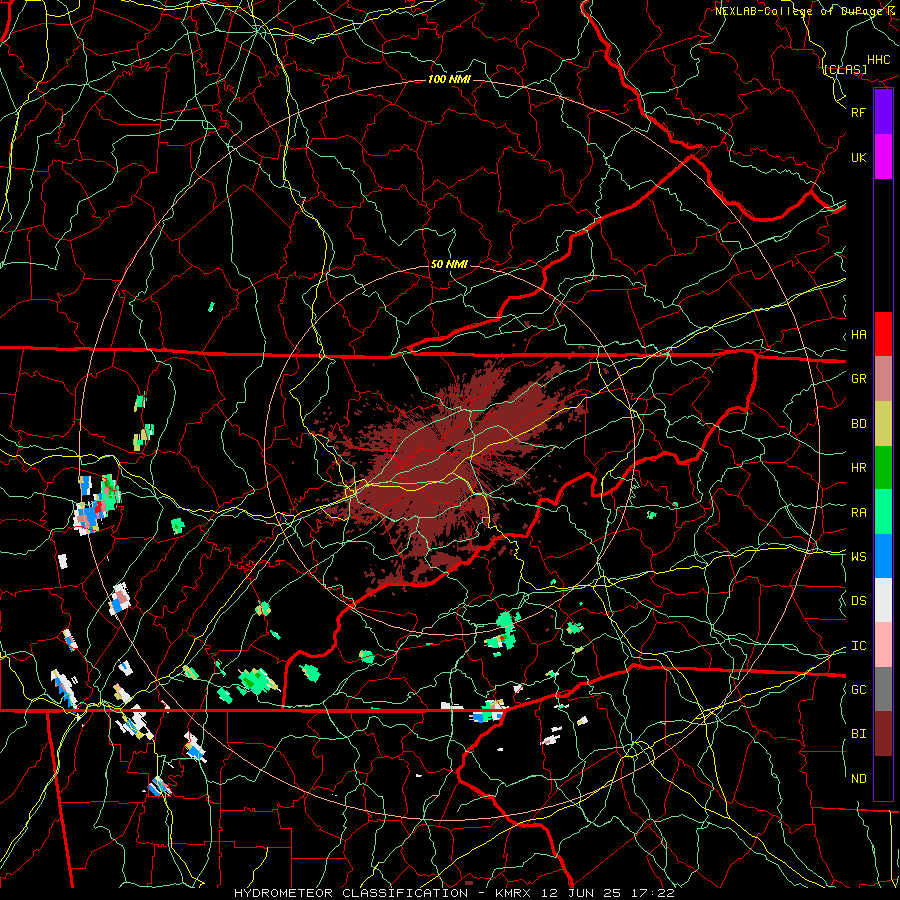Click the BI legend label
This screenshot has width=900, height=900.
coord(859,734)
